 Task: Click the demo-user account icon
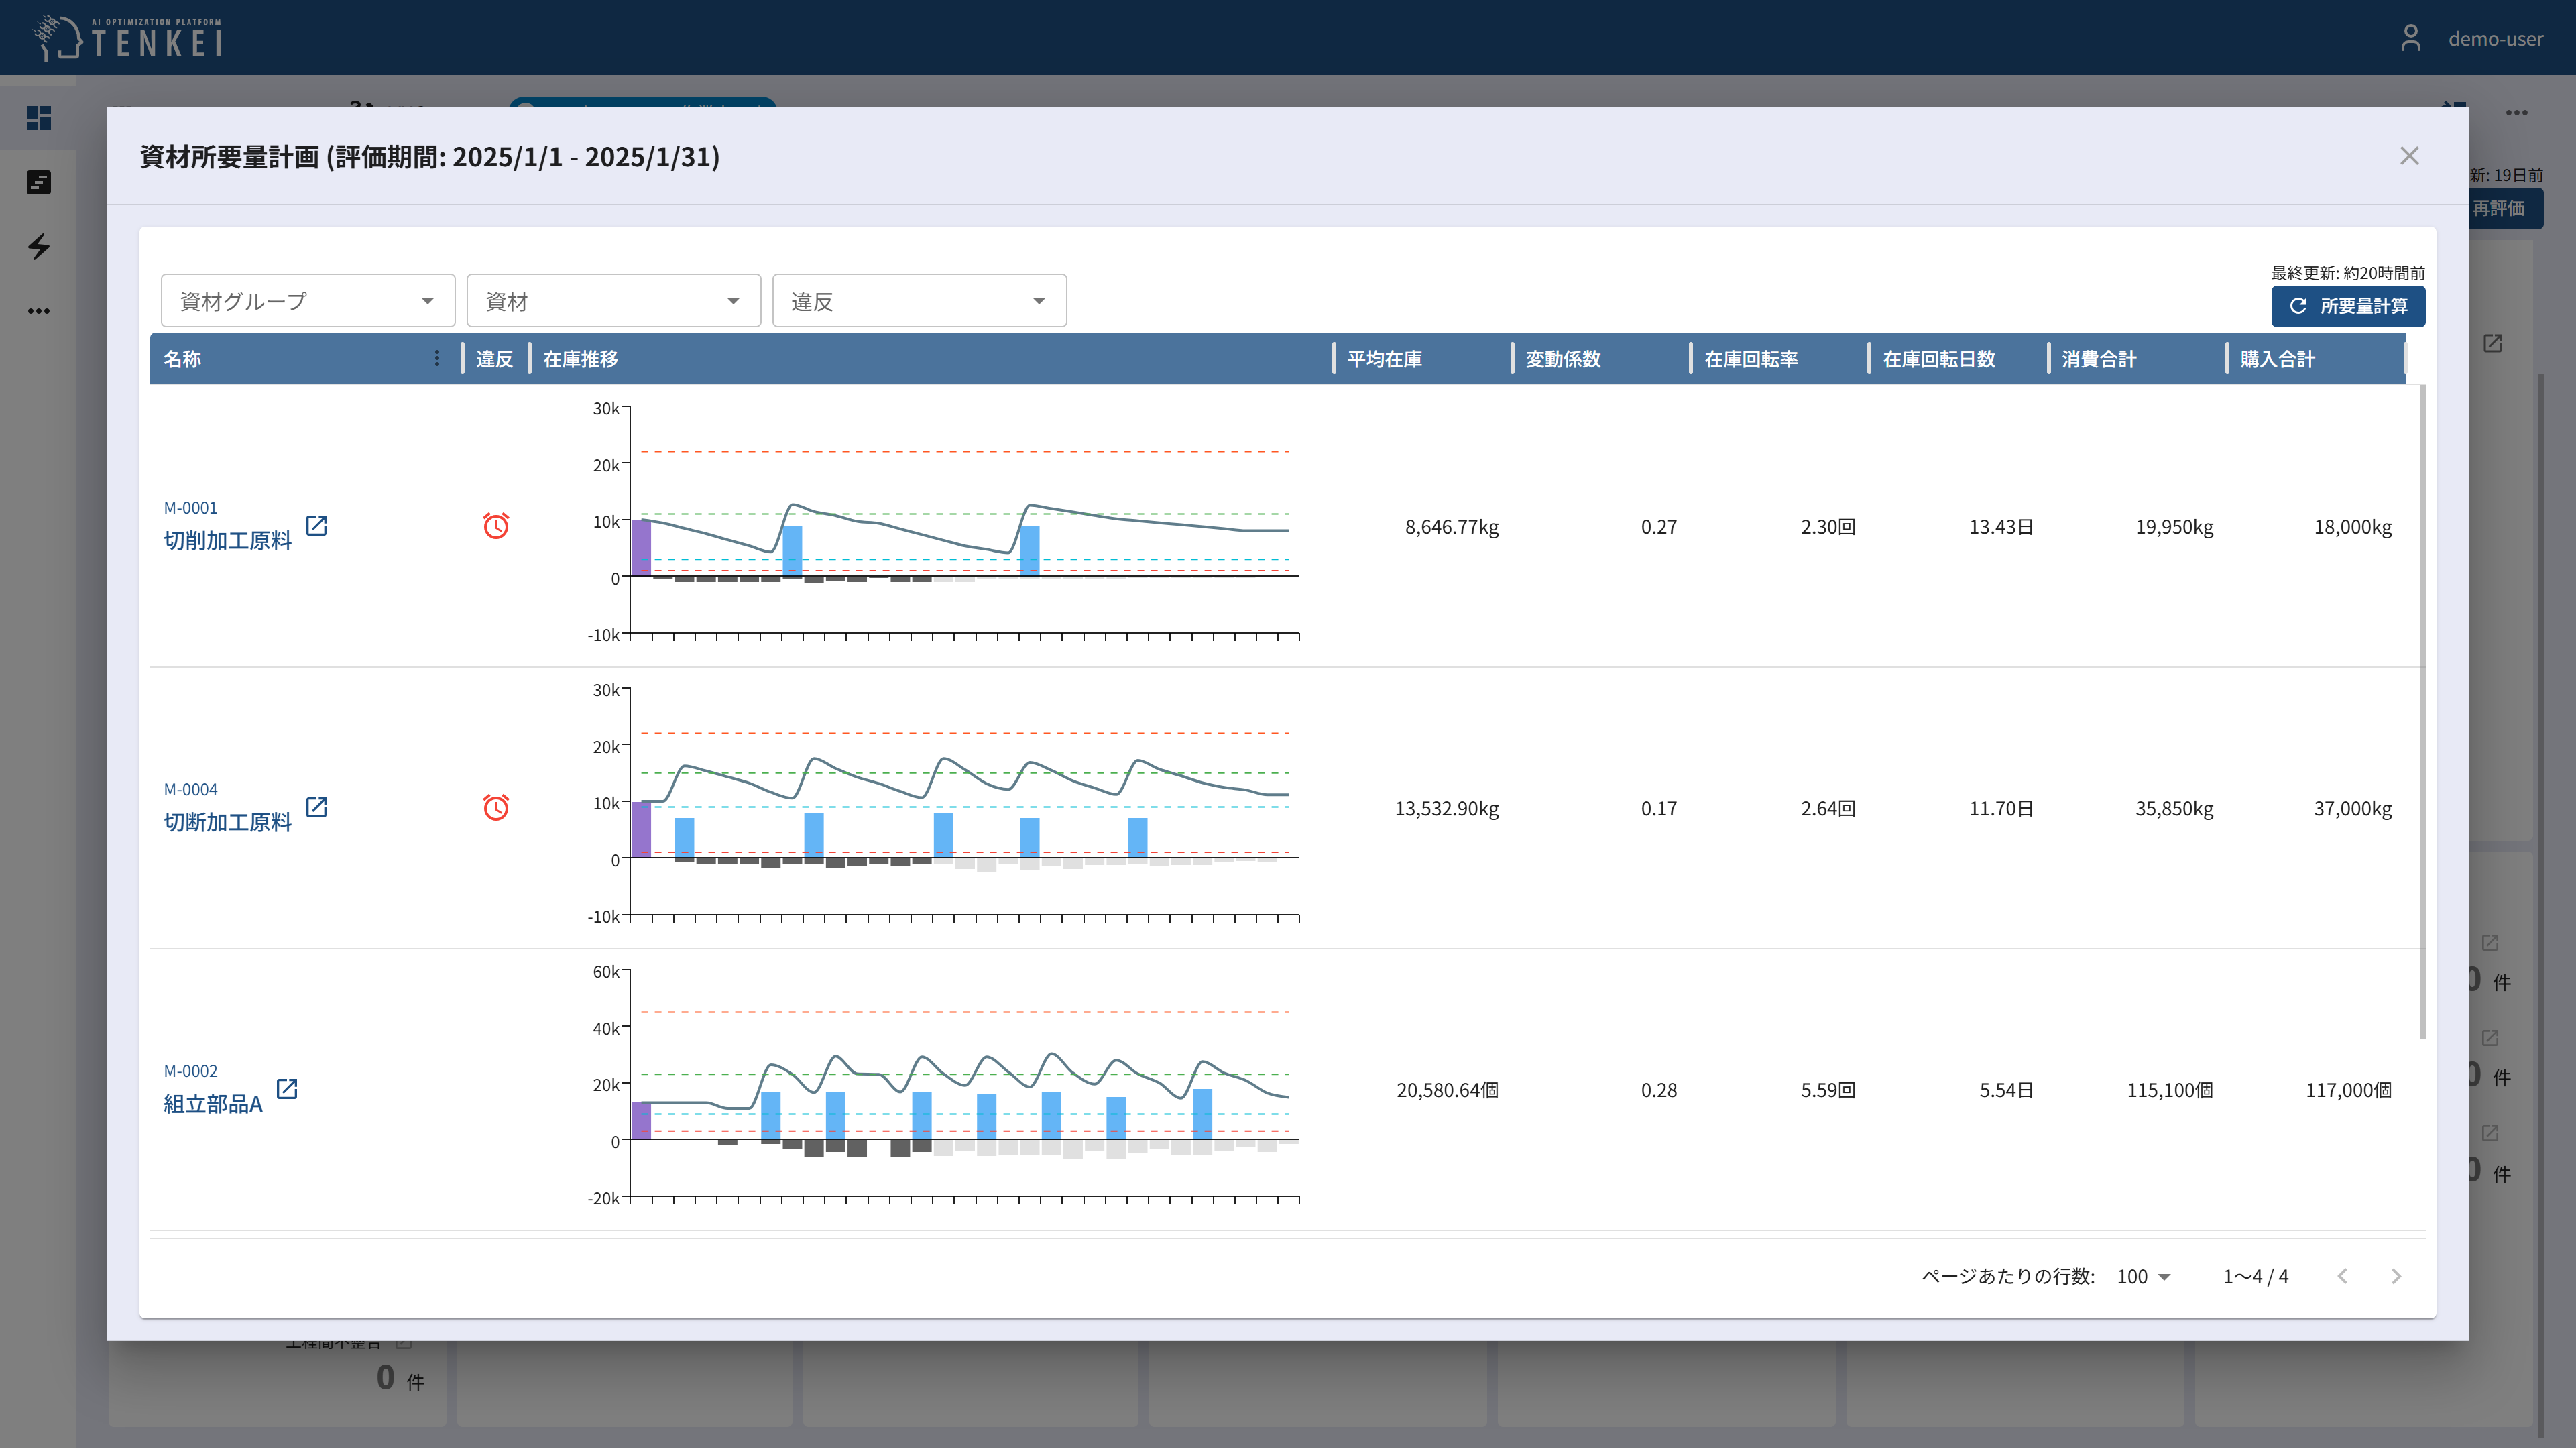pyautogui.click(x=2411, y=38)
